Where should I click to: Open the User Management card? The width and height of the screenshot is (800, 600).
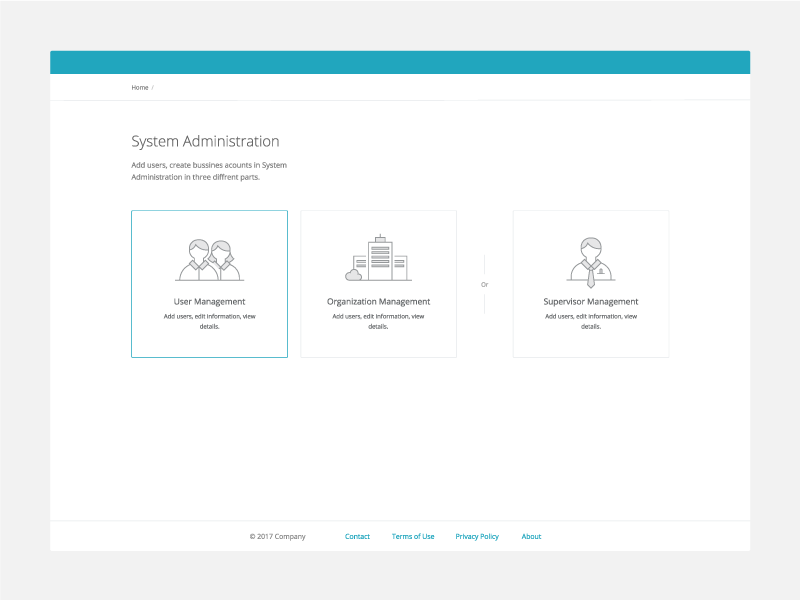pos(209,284)
